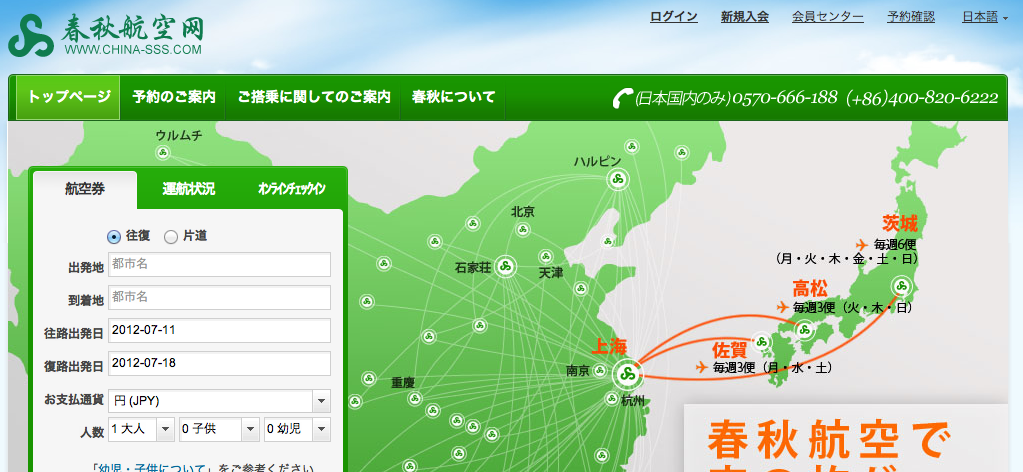Open the 春秋について menu item
This screenshot has width=1023, height=472.
click(x=453, y=97)
